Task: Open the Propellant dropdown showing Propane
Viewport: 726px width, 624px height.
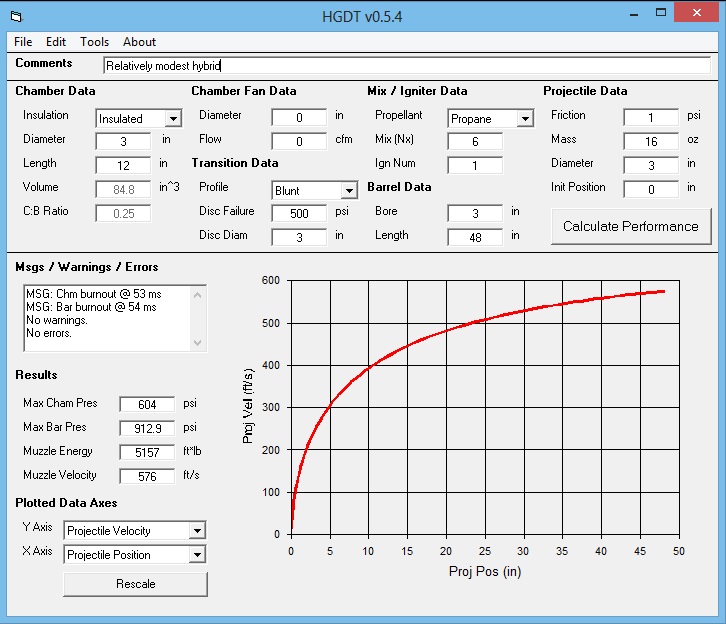Action: (524, 118)
